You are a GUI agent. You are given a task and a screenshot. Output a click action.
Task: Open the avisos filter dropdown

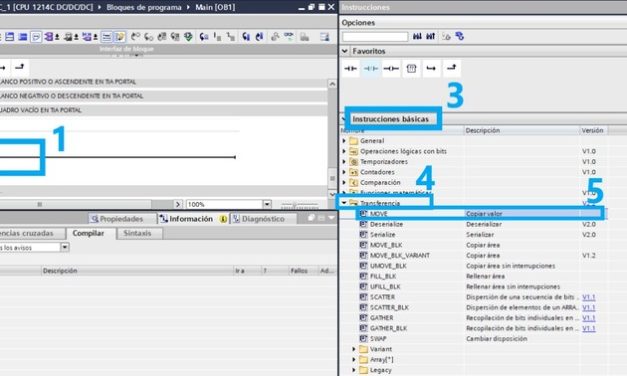click(x=64, y=247)
